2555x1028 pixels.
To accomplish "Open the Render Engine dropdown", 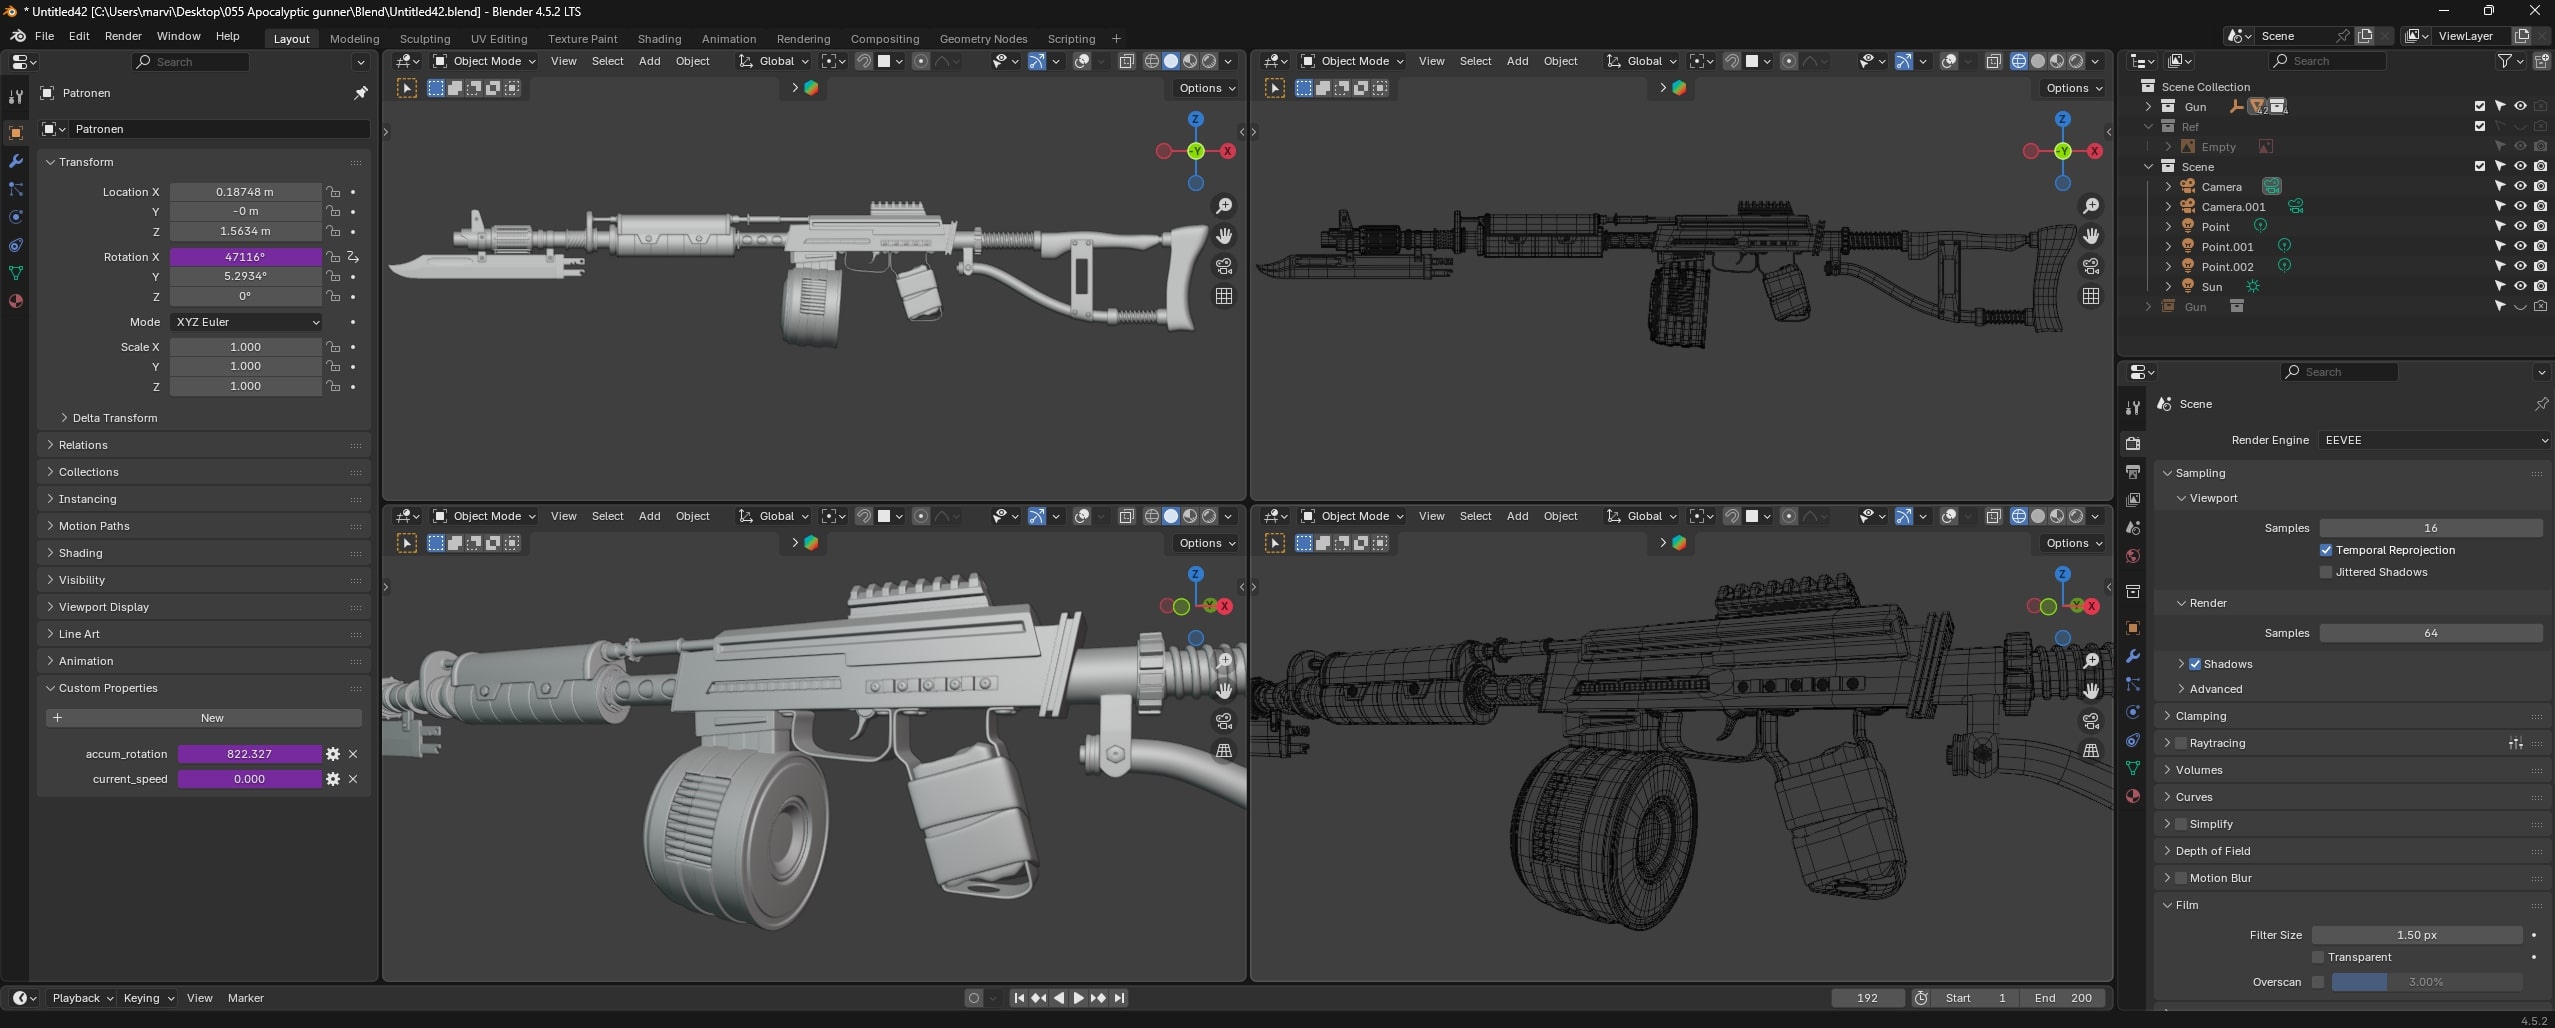I will point(2433,440).
